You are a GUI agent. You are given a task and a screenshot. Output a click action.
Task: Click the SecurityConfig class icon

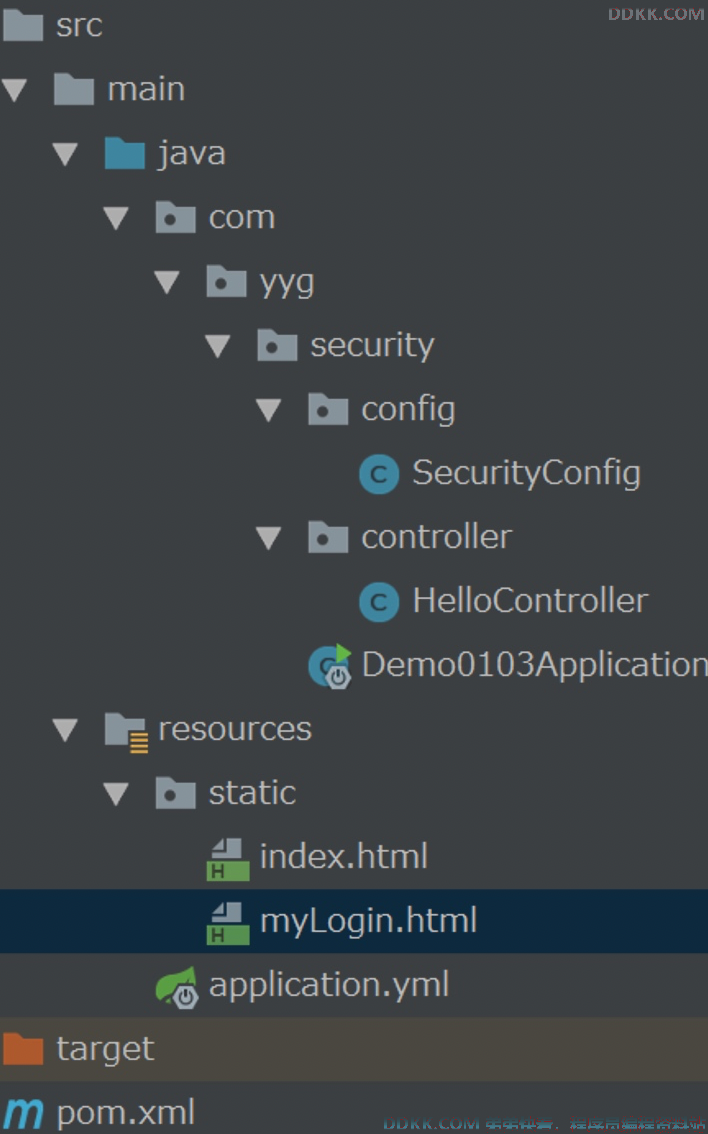379,474
